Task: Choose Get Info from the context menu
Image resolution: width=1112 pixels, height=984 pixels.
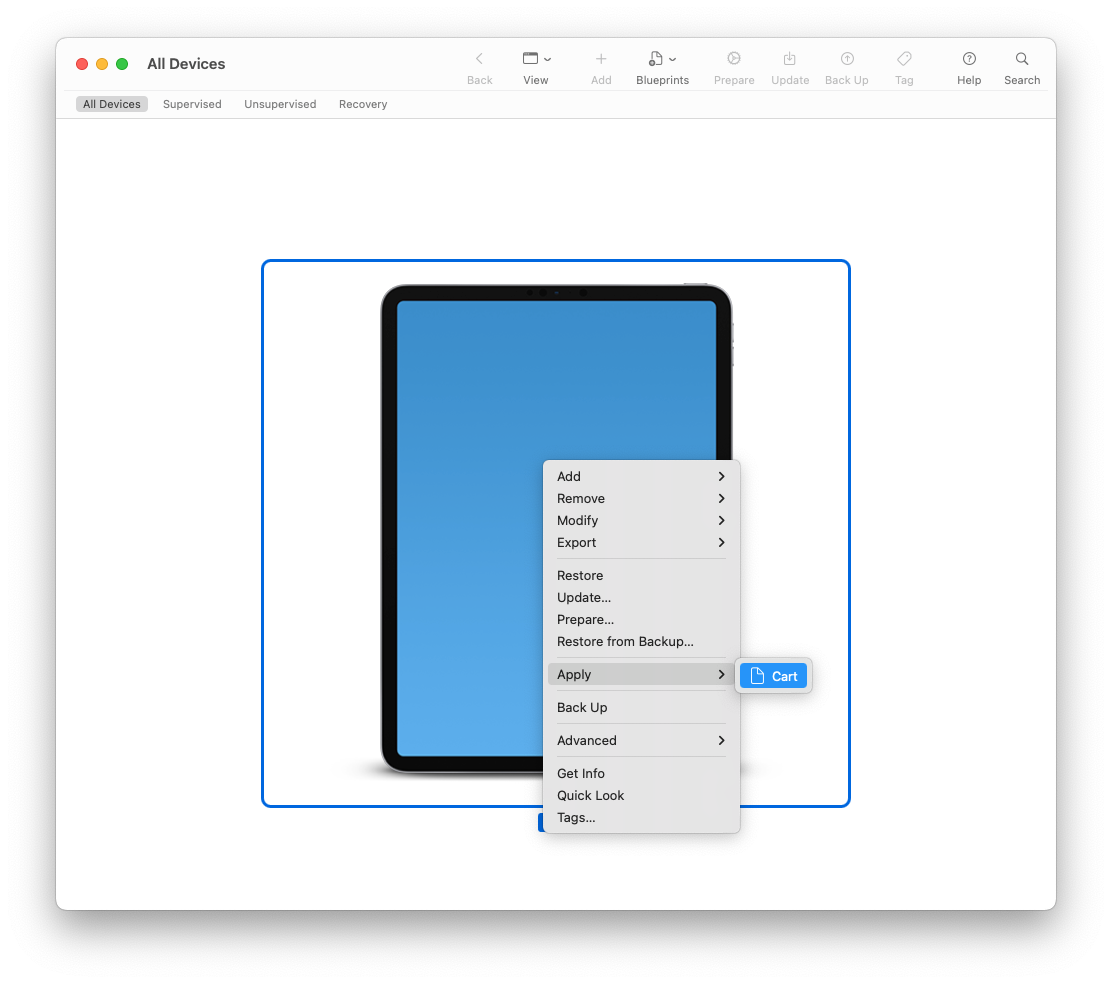Action: tap(640, 773)
